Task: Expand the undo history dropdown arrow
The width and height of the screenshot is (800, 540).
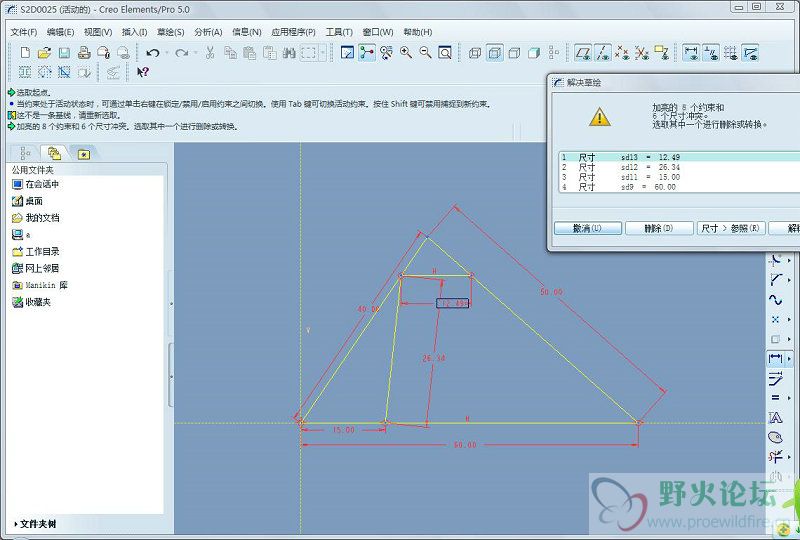Action: click(166, 53)
